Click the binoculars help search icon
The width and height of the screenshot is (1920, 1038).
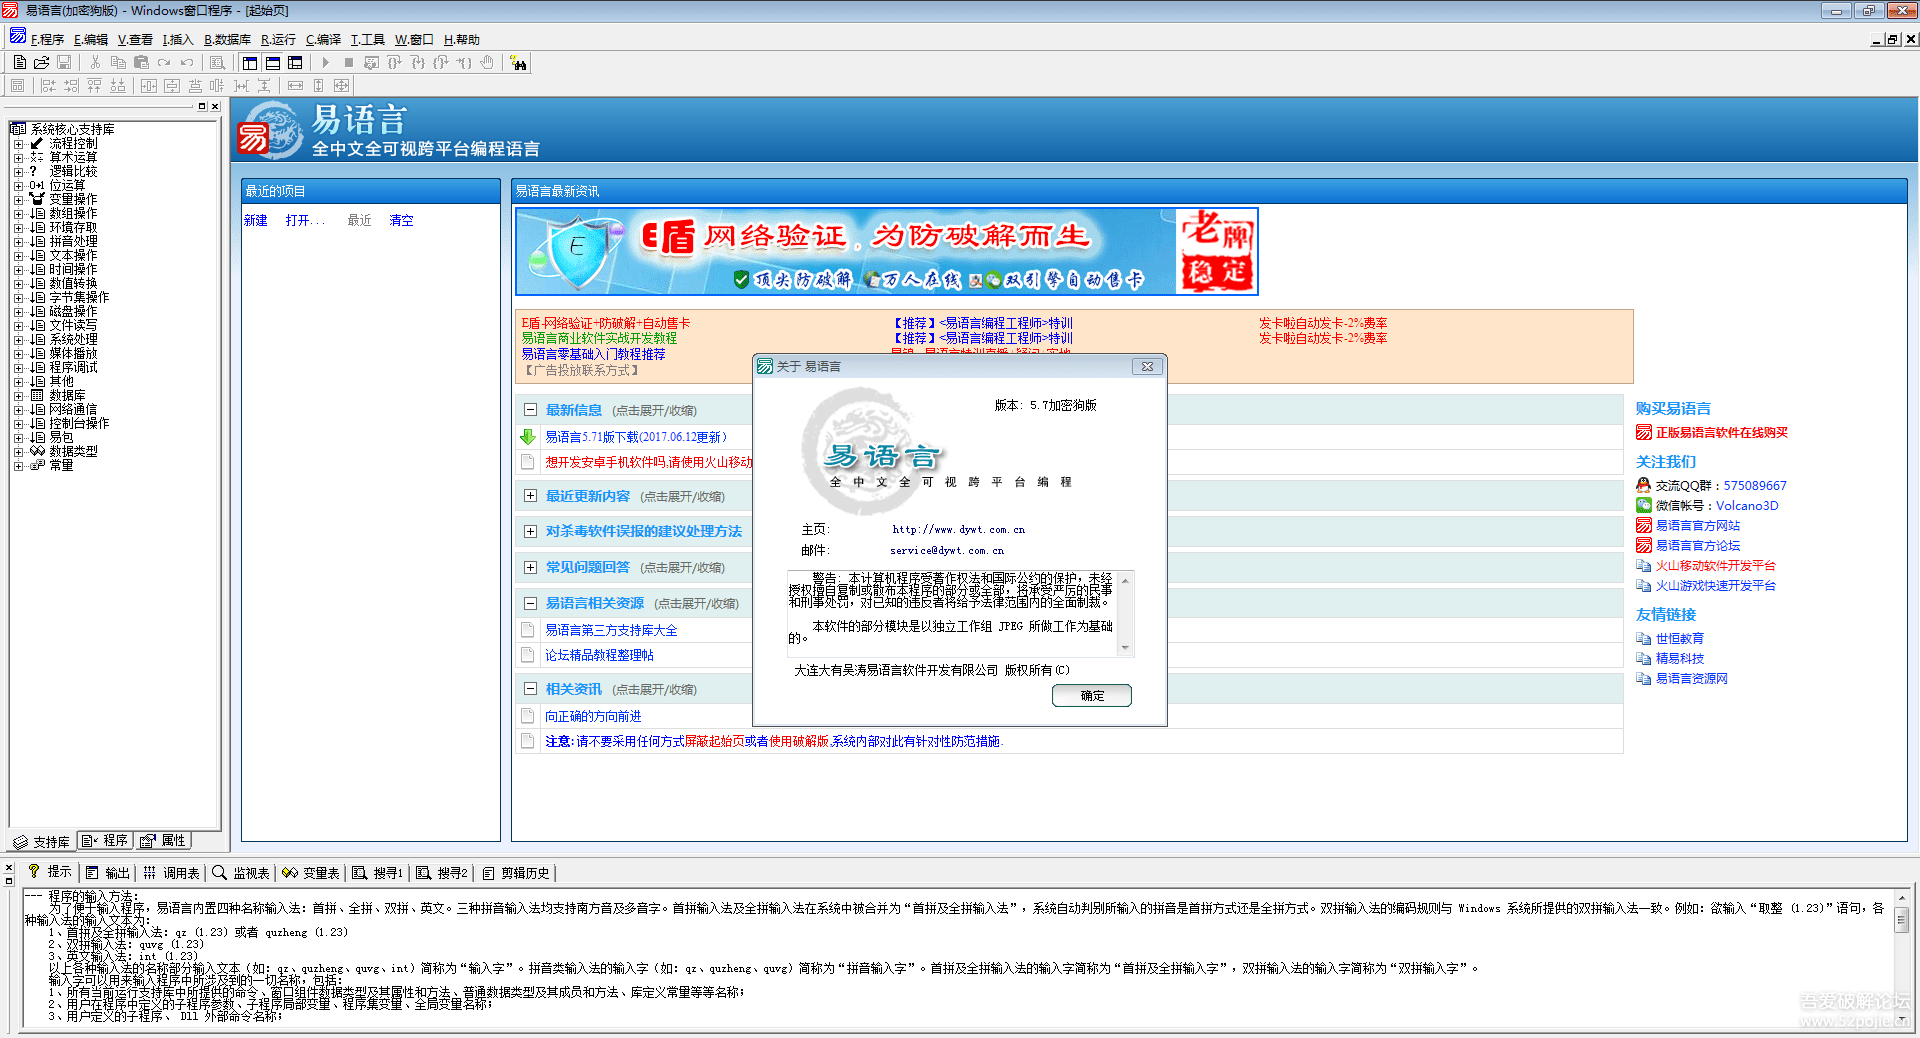[x=518, y=63]
